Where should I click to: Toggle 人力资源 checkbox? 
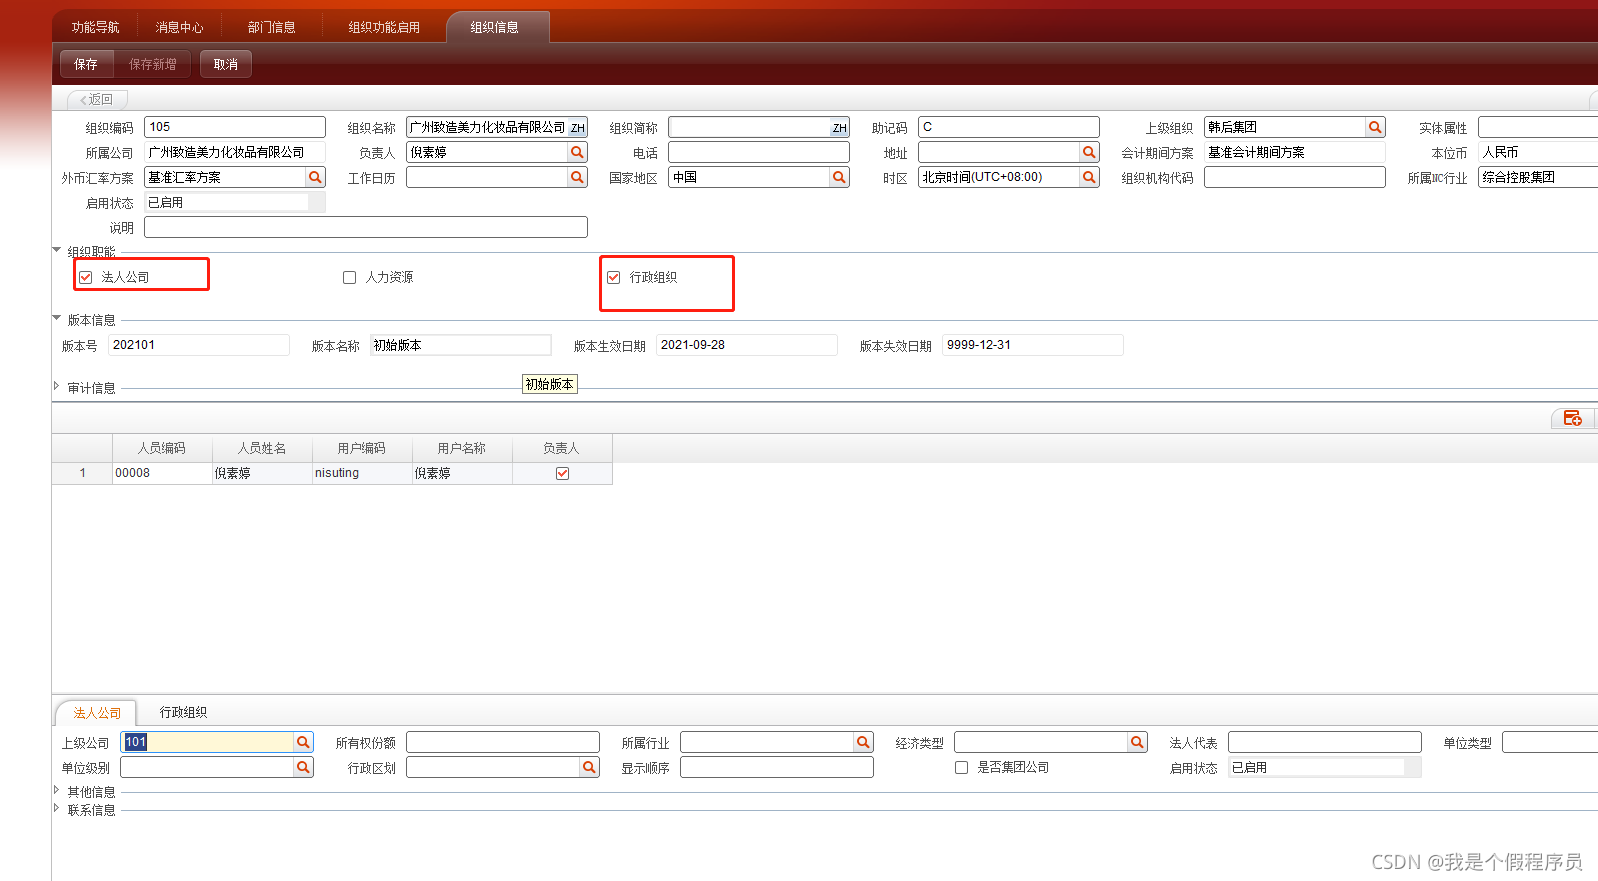[349, 277]
